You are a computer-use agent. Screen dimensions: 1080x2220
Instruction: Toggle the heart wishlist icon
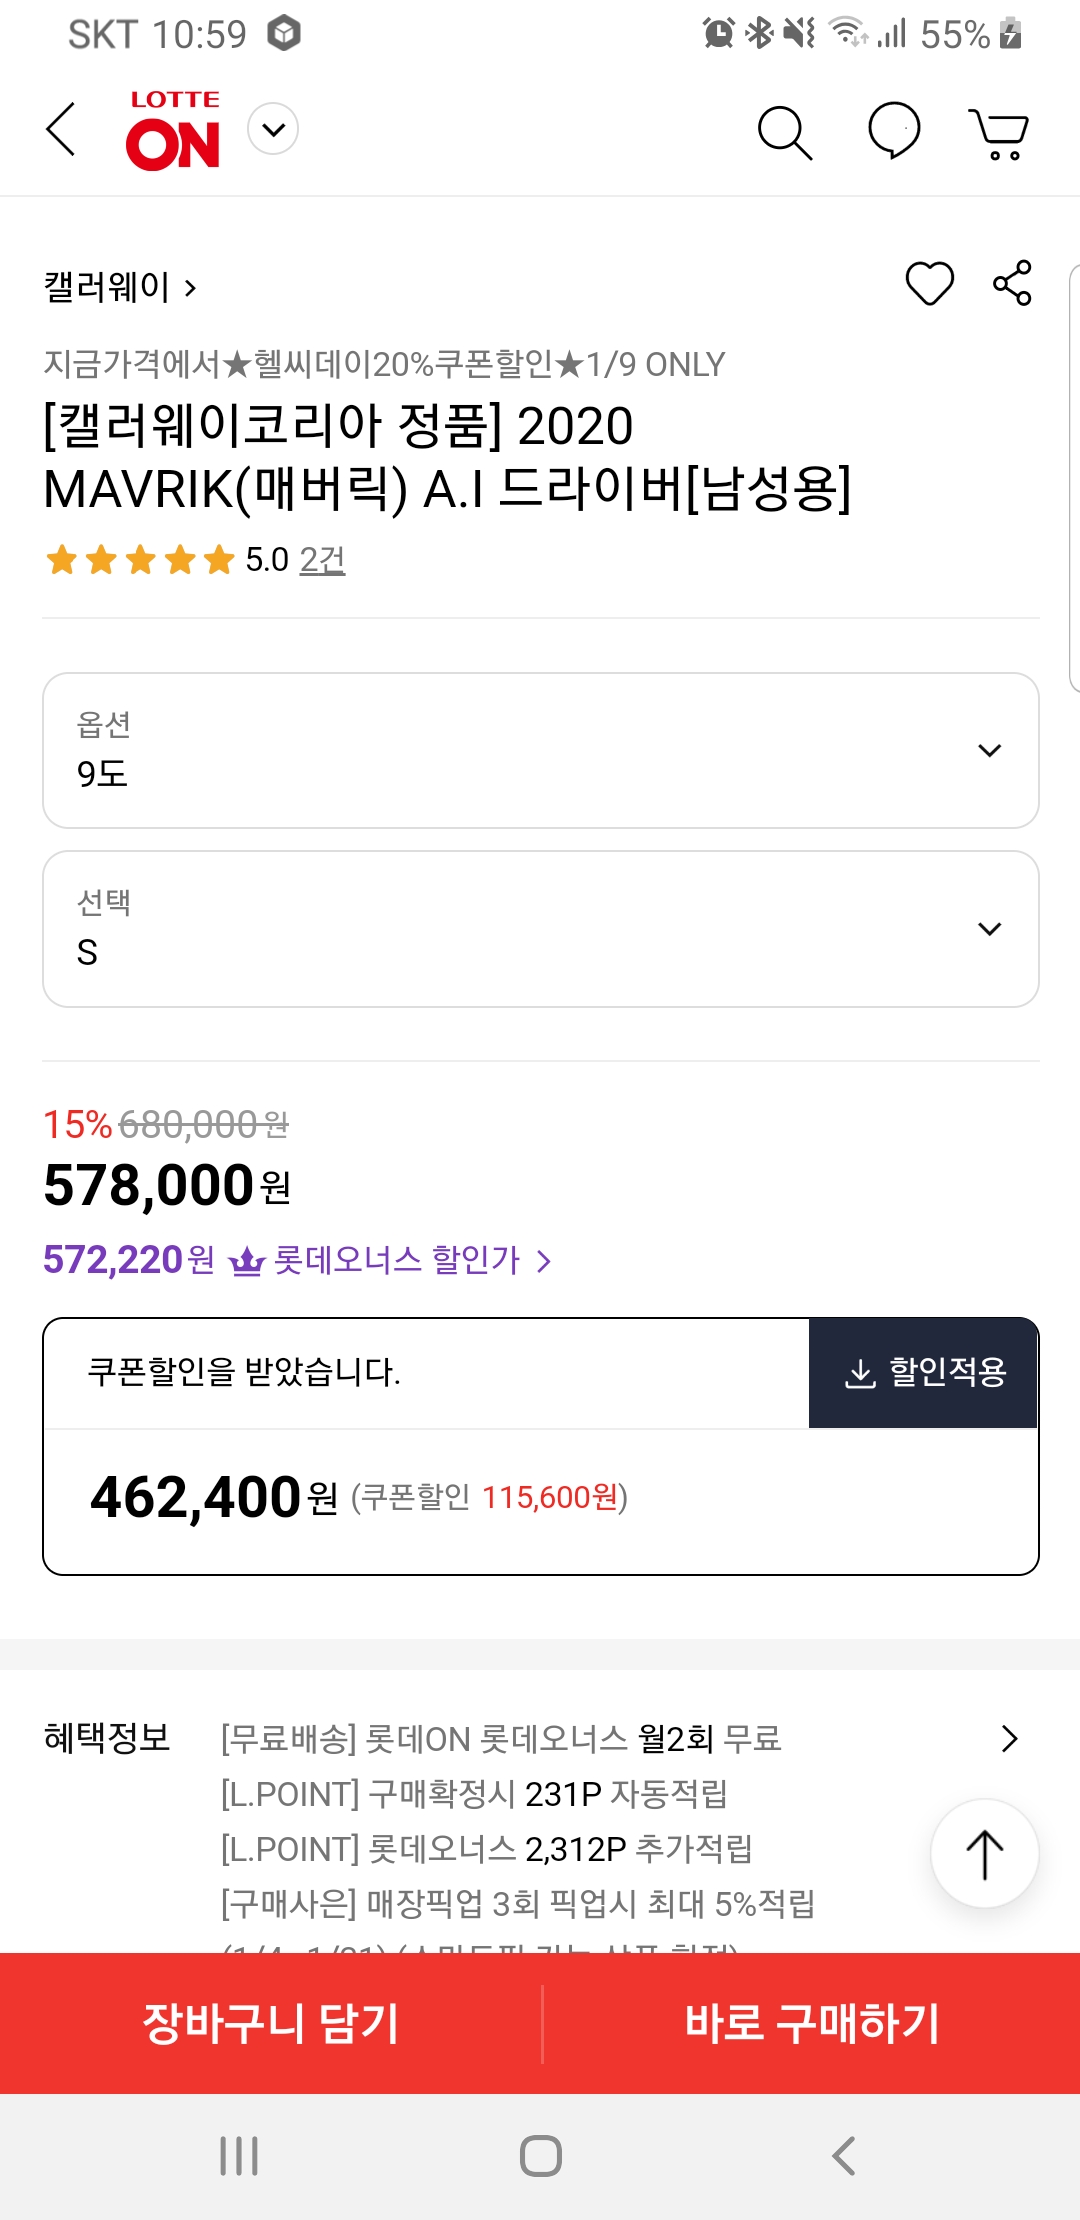pyautogui.click(x=929, y=283)
